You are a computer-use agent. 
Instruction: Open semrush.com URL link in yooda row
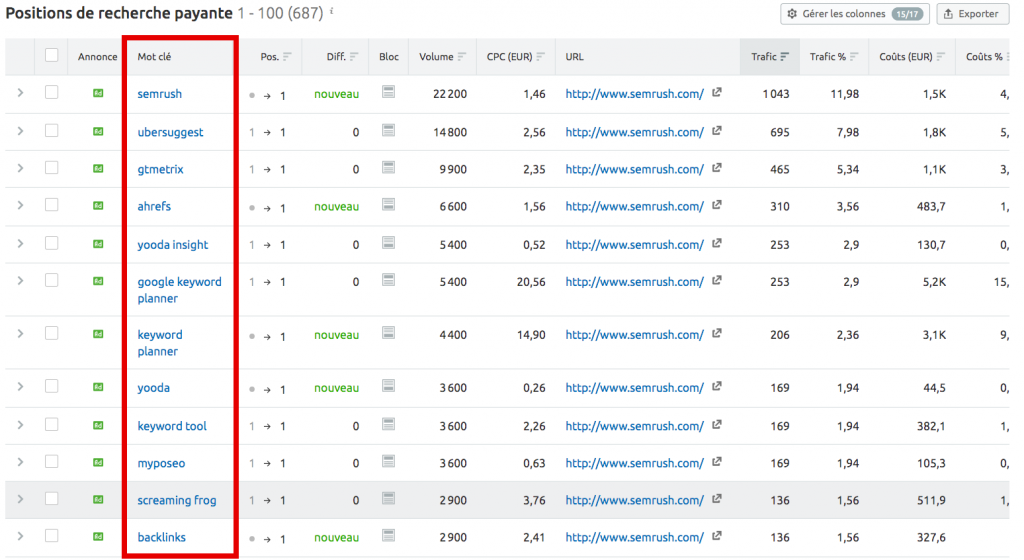pyautogui.click(x=634, y=388)
